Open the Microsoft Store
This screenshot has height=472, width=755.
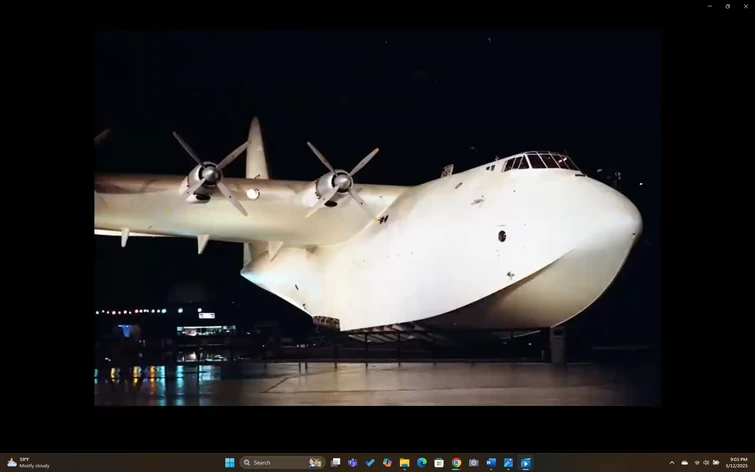click(x=439, y=463)
